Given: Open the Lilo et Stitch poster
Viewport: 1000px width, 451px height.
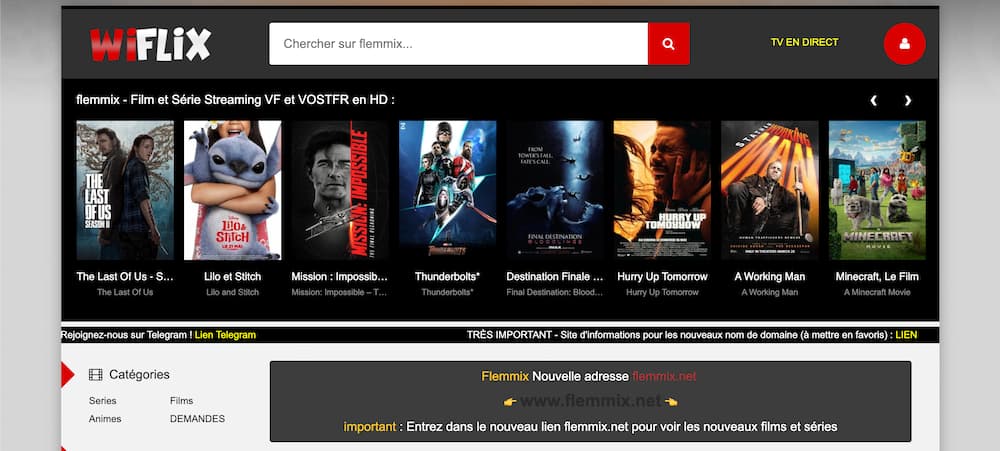Looking at the screenshot, I should pyautogui.click(x=233, y=190).
